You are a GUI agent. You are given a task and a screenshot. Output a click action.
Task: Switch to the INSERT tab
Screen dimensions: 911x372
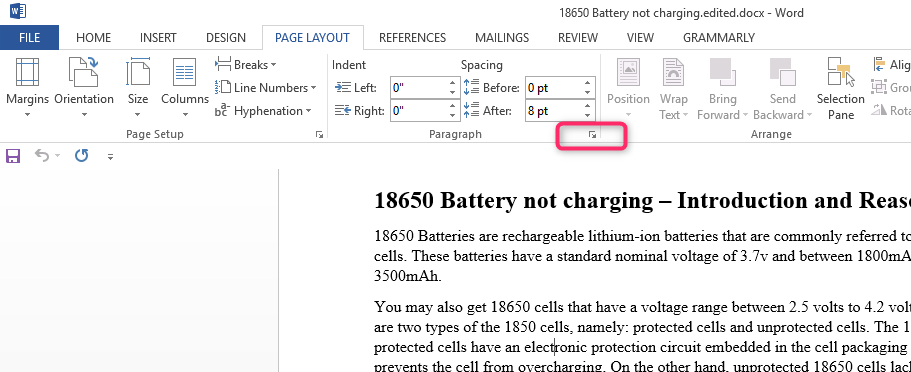click(158, 38)
